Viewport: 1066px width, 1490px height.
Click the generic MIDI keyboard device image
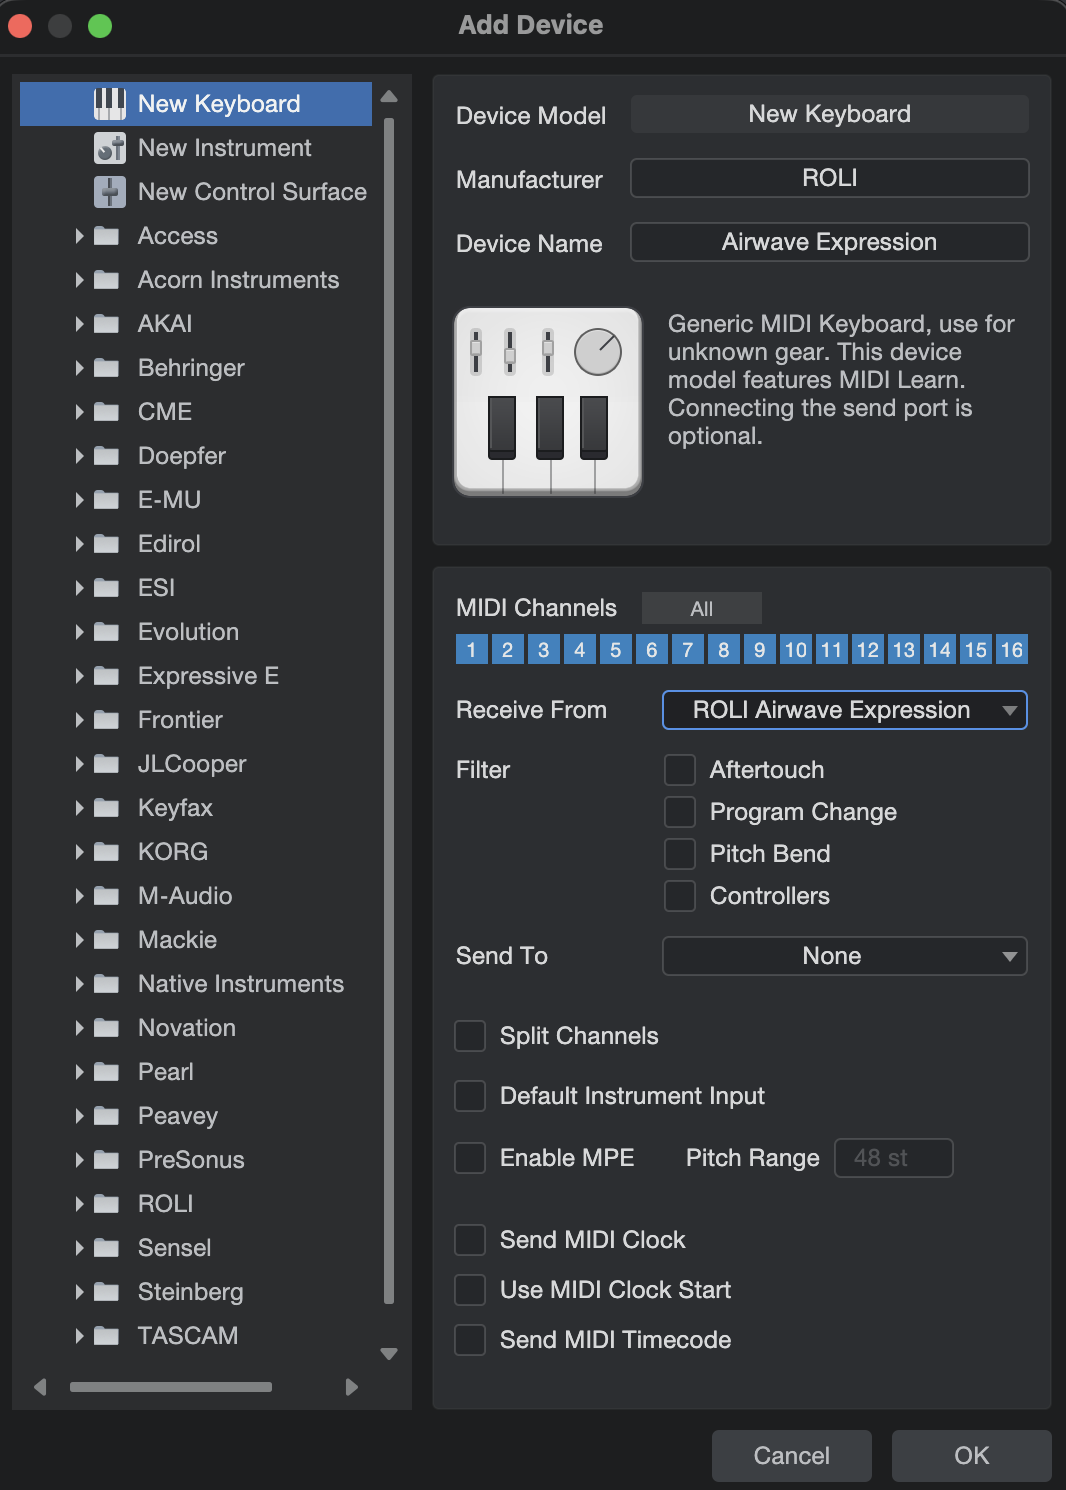(x=548, y=401)
